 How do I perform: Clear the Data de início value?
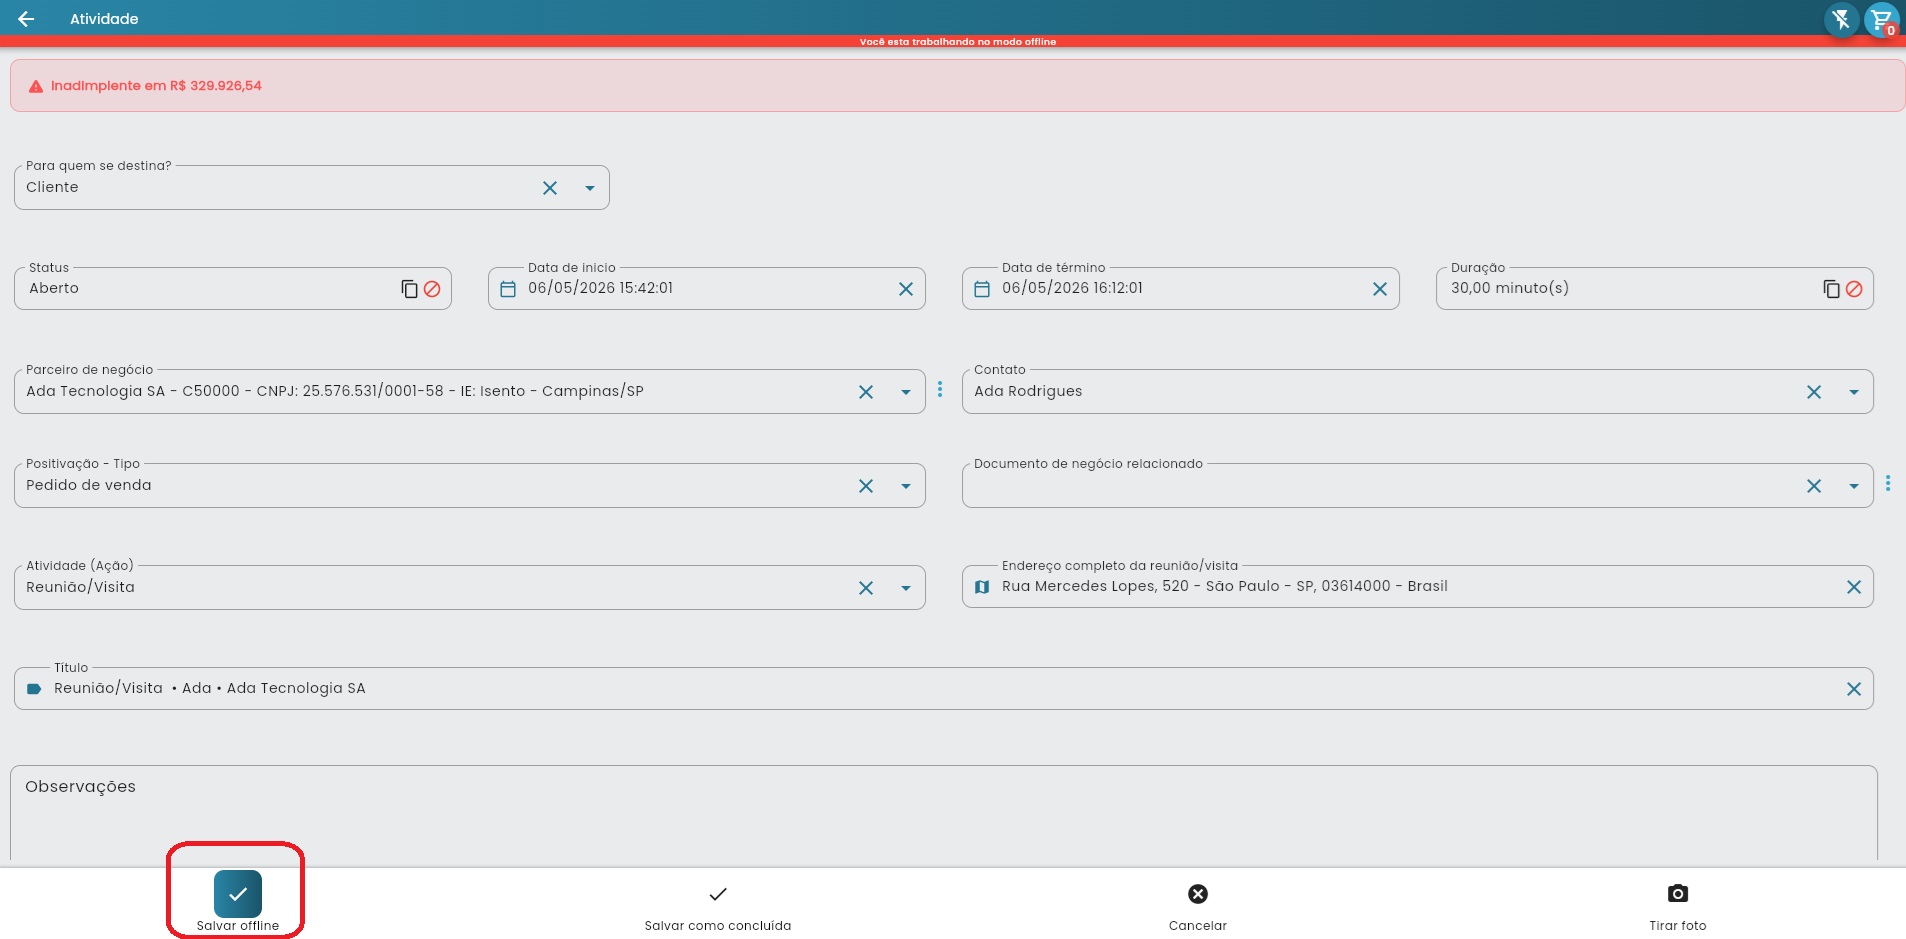pos(906,289)
